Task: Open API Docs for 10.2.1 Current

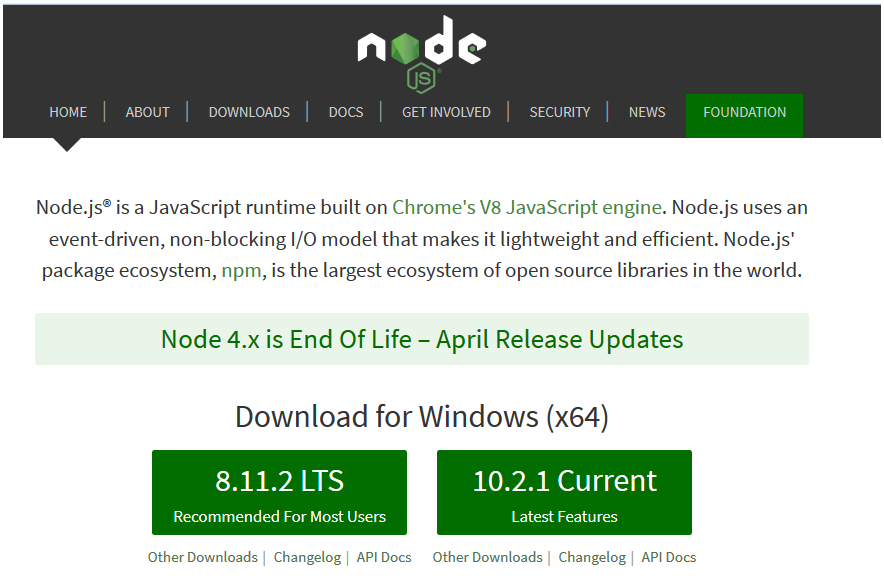Action: [669, 557]
